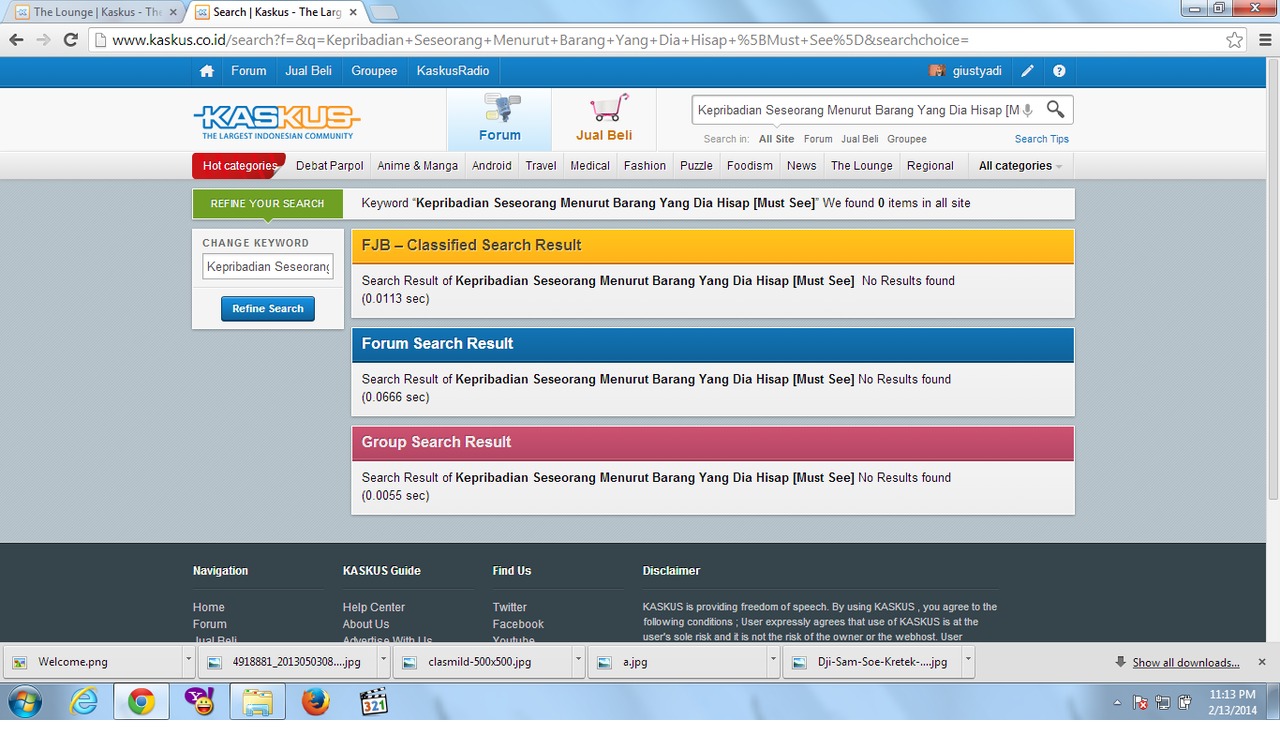Click the microphone voice search icon

[1028, 110]
